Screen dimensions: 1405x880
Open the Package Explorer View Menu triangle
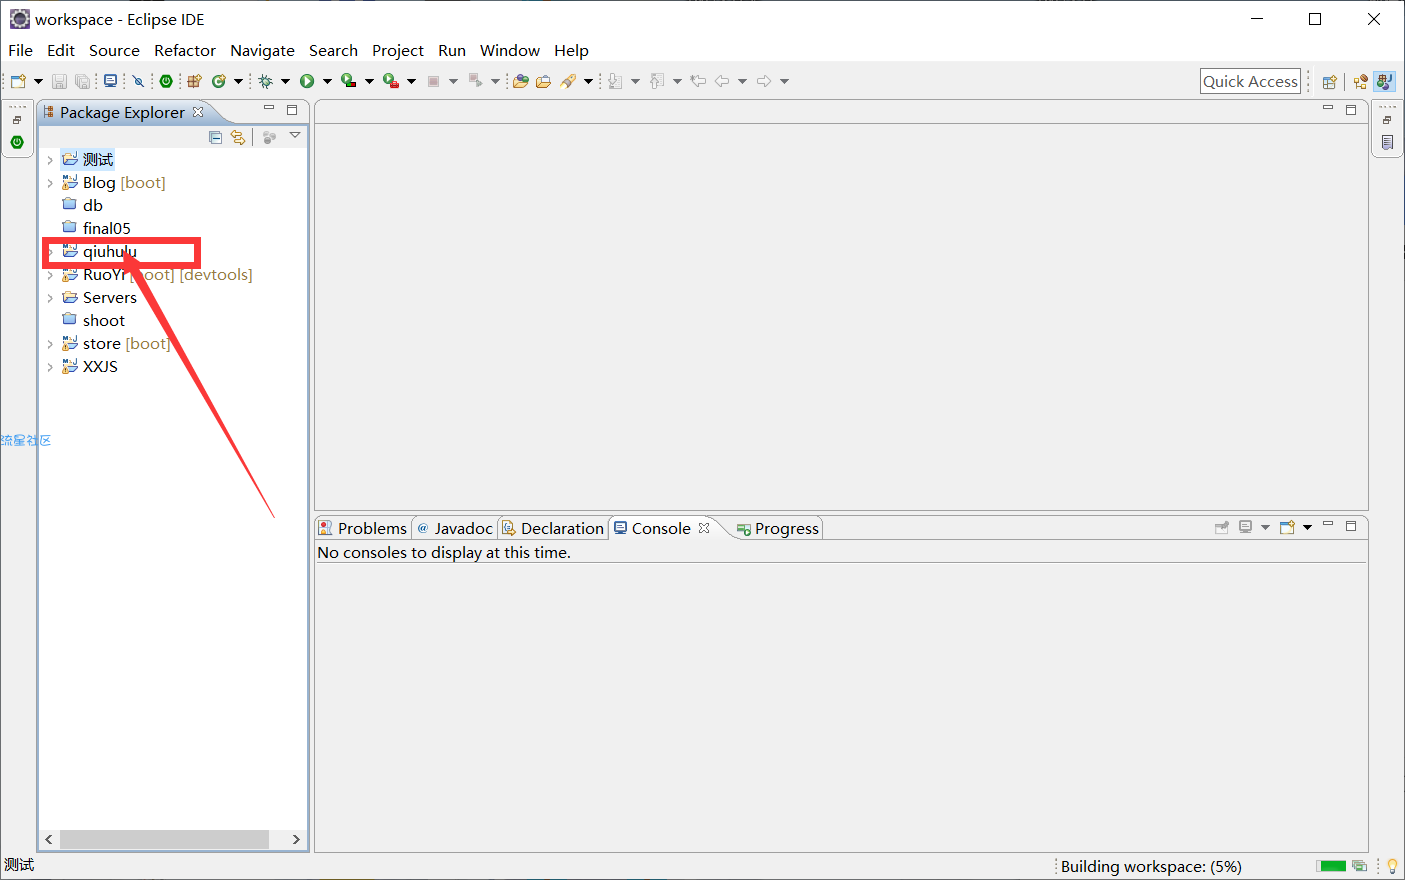(295, 136)
